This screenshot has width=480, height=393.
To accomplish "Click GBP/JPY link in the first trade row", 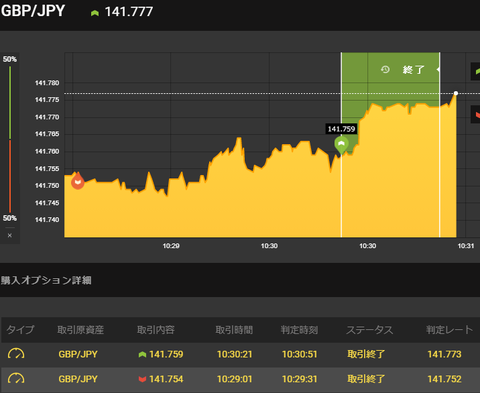I will tap(78, 354).
